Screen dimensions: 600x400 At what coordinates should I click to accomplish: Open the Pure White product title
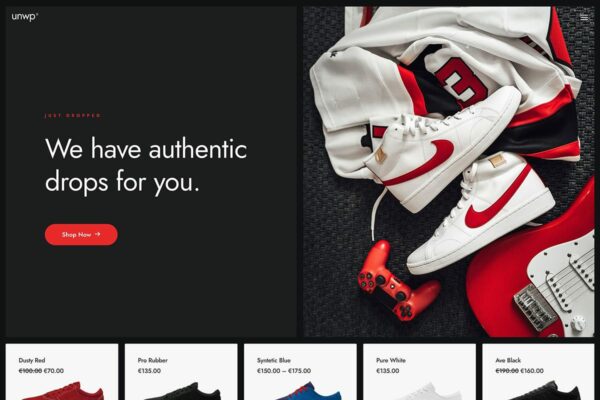point(391,360)
